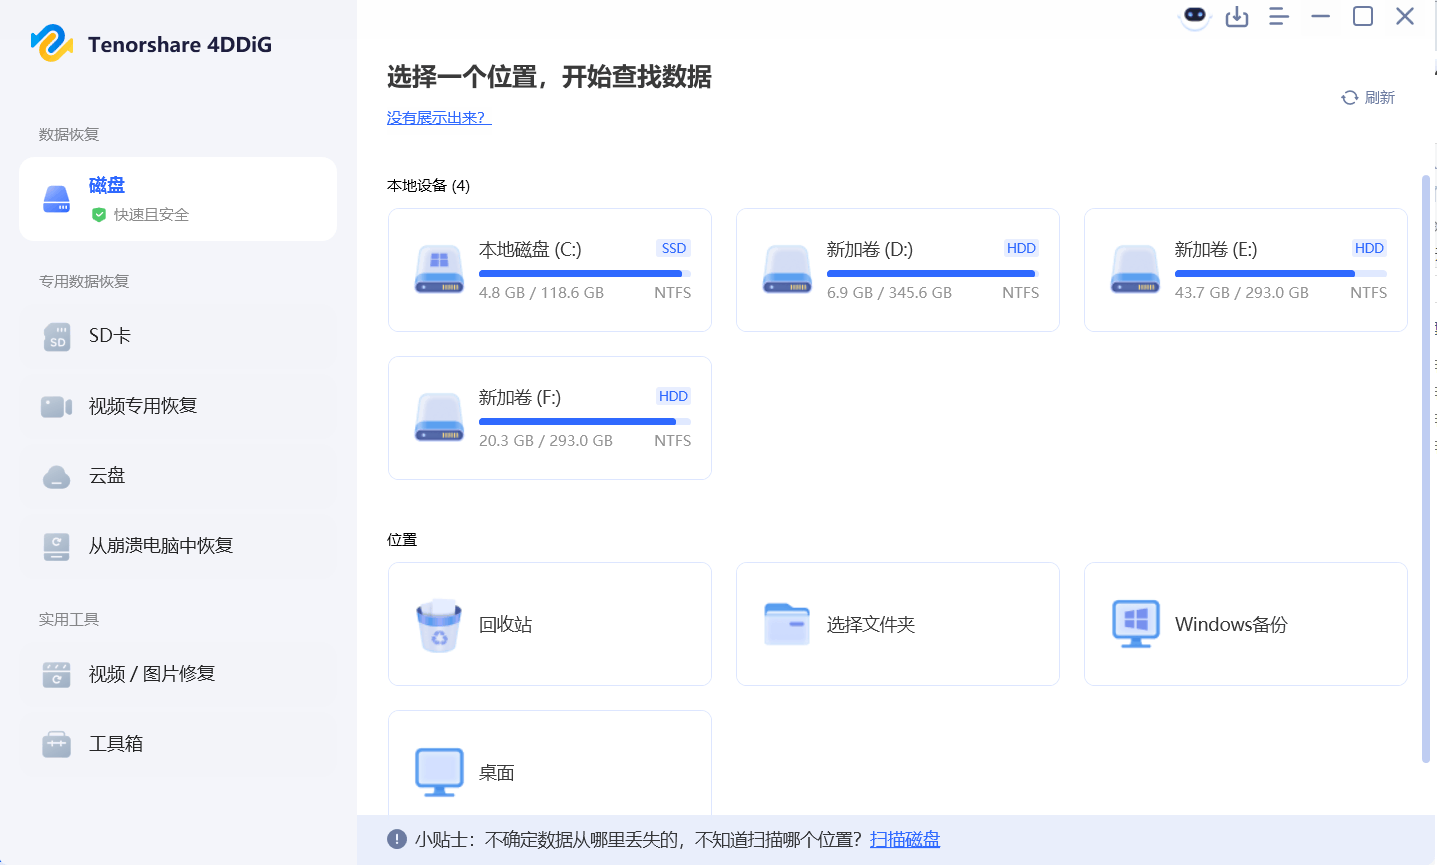Open 从崩溃电脑中恢复 in the sidebar

[x=178, y=546]
